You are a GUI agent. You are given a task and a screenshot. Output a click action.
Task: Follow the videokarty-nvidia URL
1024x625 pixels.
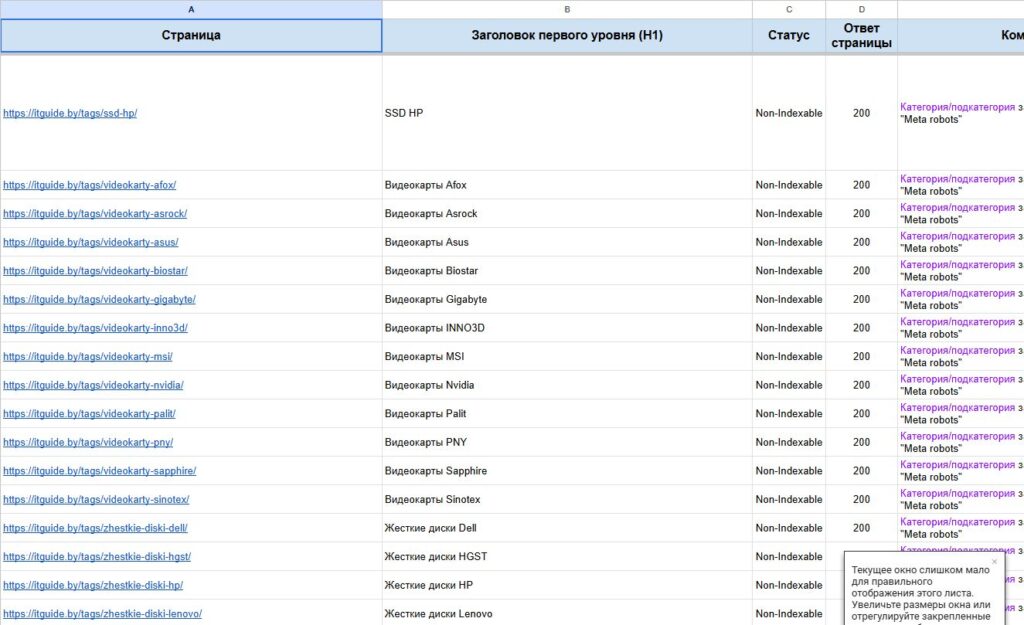[93, 385]
